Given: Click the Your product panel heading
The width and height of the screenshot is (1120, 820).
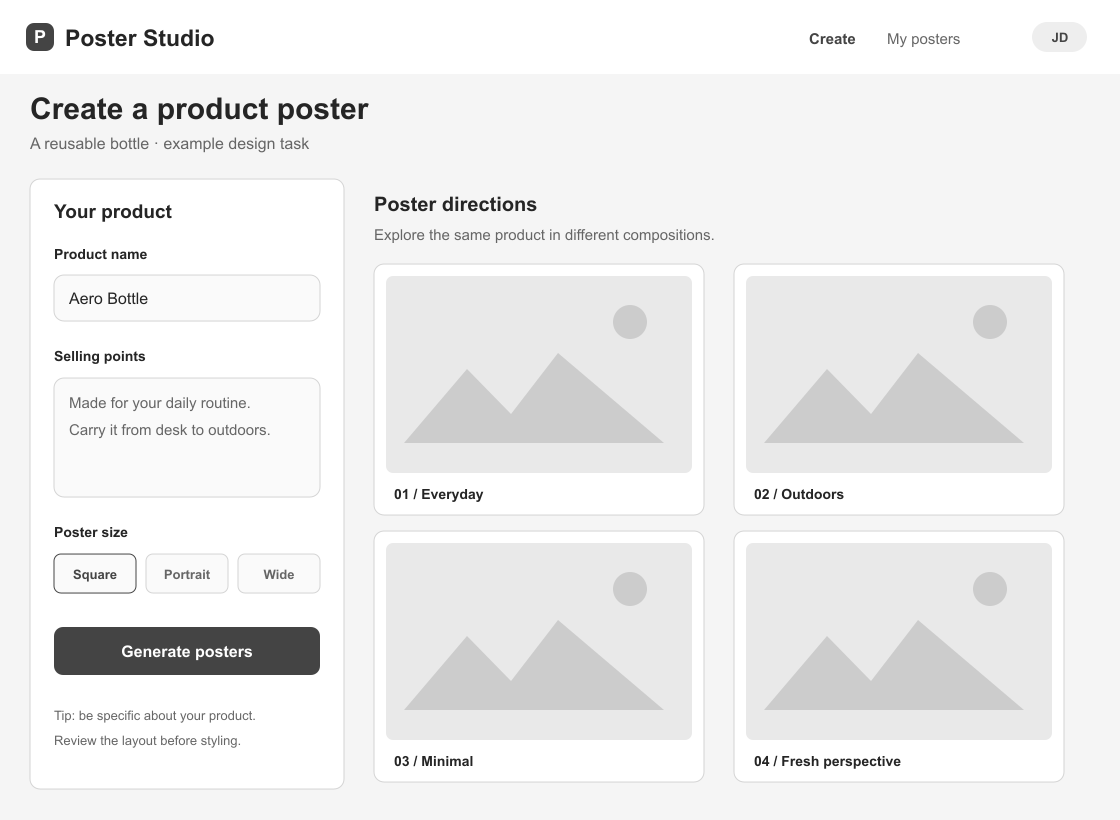Looking at the screenshot, I should coord(113,211).
